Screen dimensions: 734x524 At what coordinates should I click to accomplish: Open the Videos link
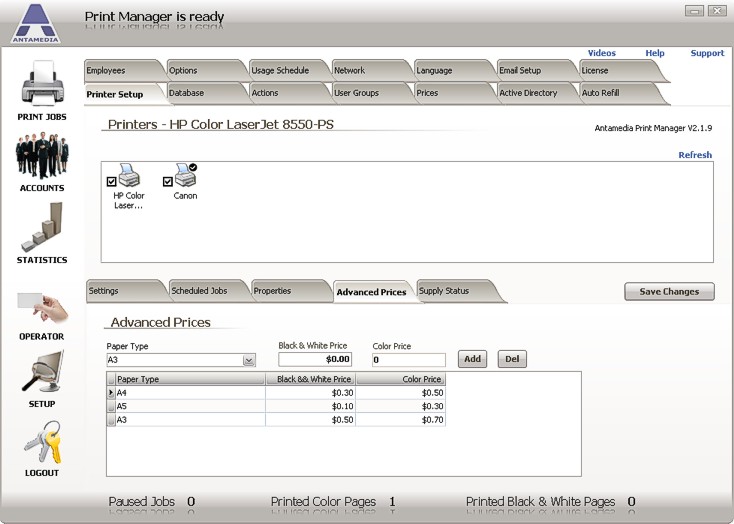pyautogui.click(x=602, y=53)
